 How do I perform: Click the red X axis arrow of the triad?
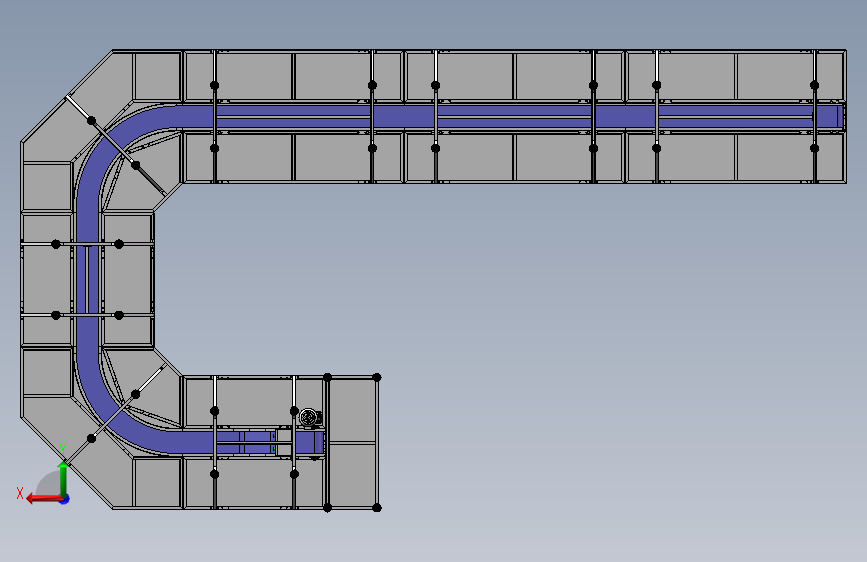[x=44, y=499]
